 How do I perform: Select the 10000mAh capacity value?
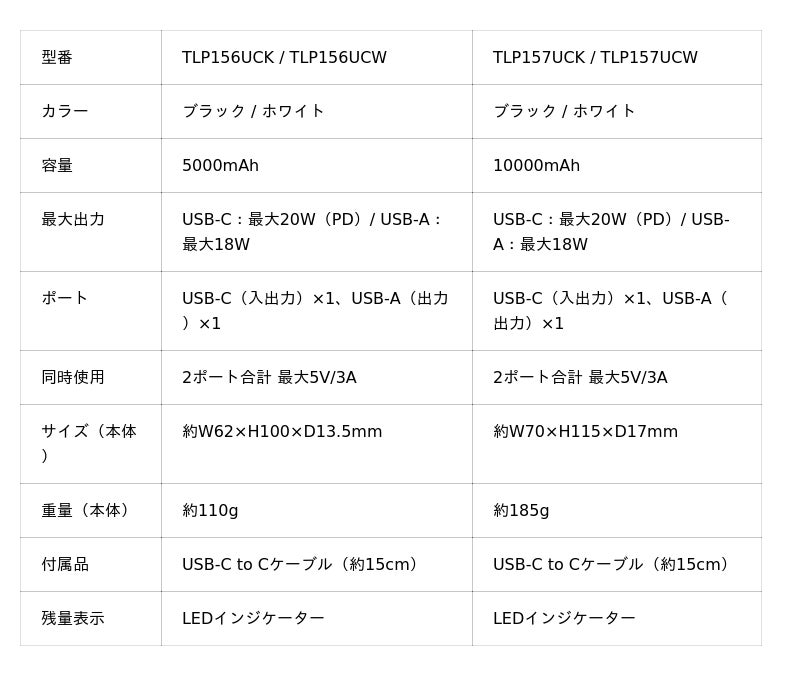tap(536, 166)
